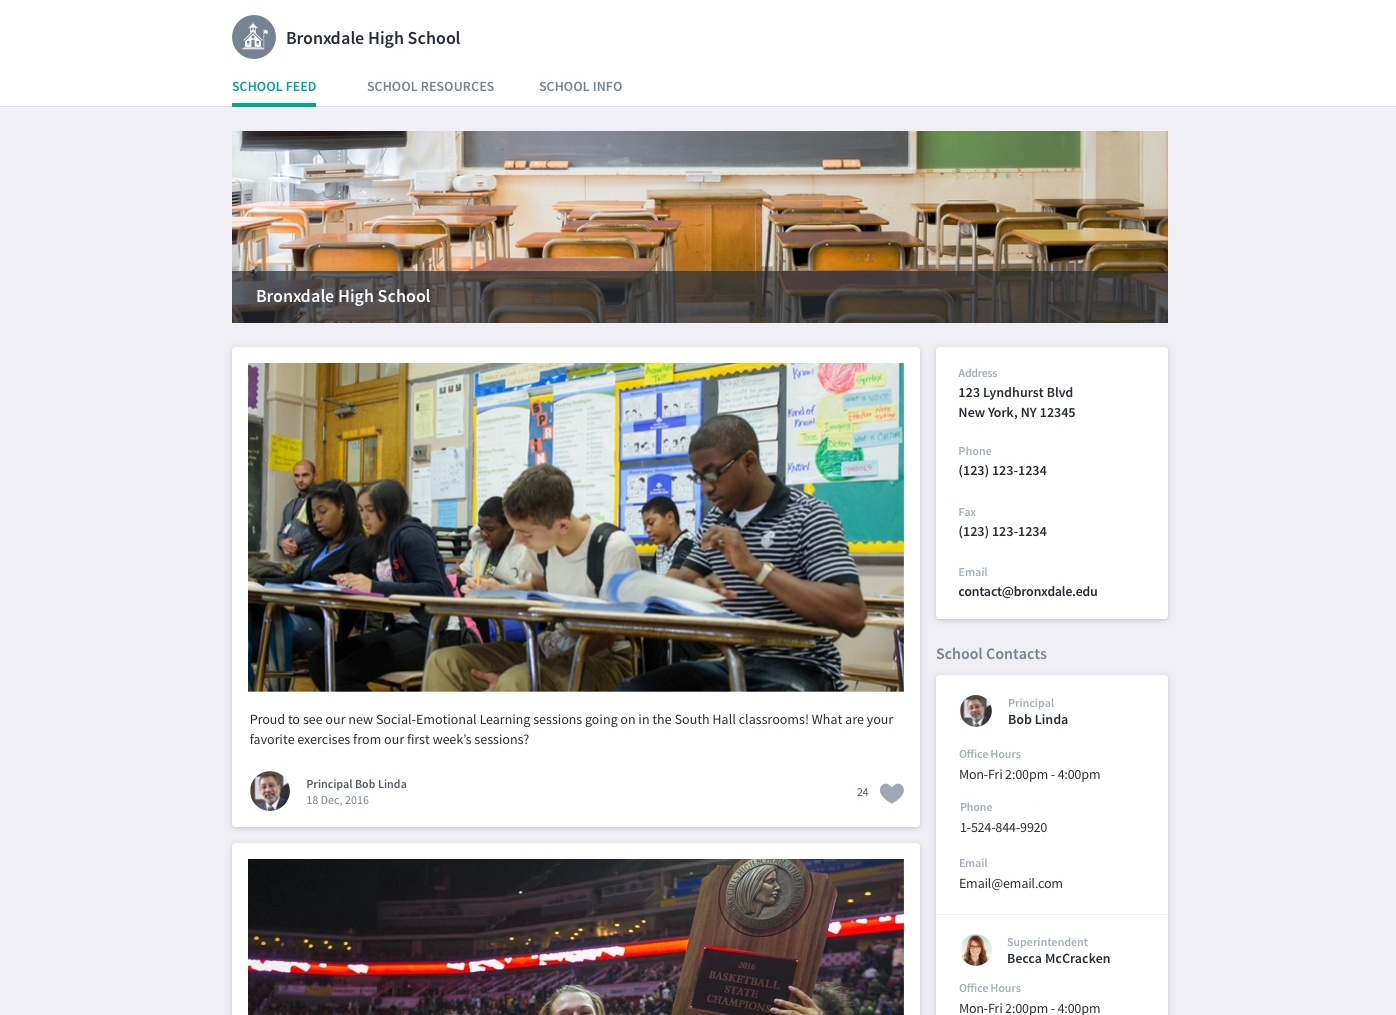Click Becca McCracken's contact avatar
This screenshot has height=1015, width=1396.
click(x=976, y=950)
